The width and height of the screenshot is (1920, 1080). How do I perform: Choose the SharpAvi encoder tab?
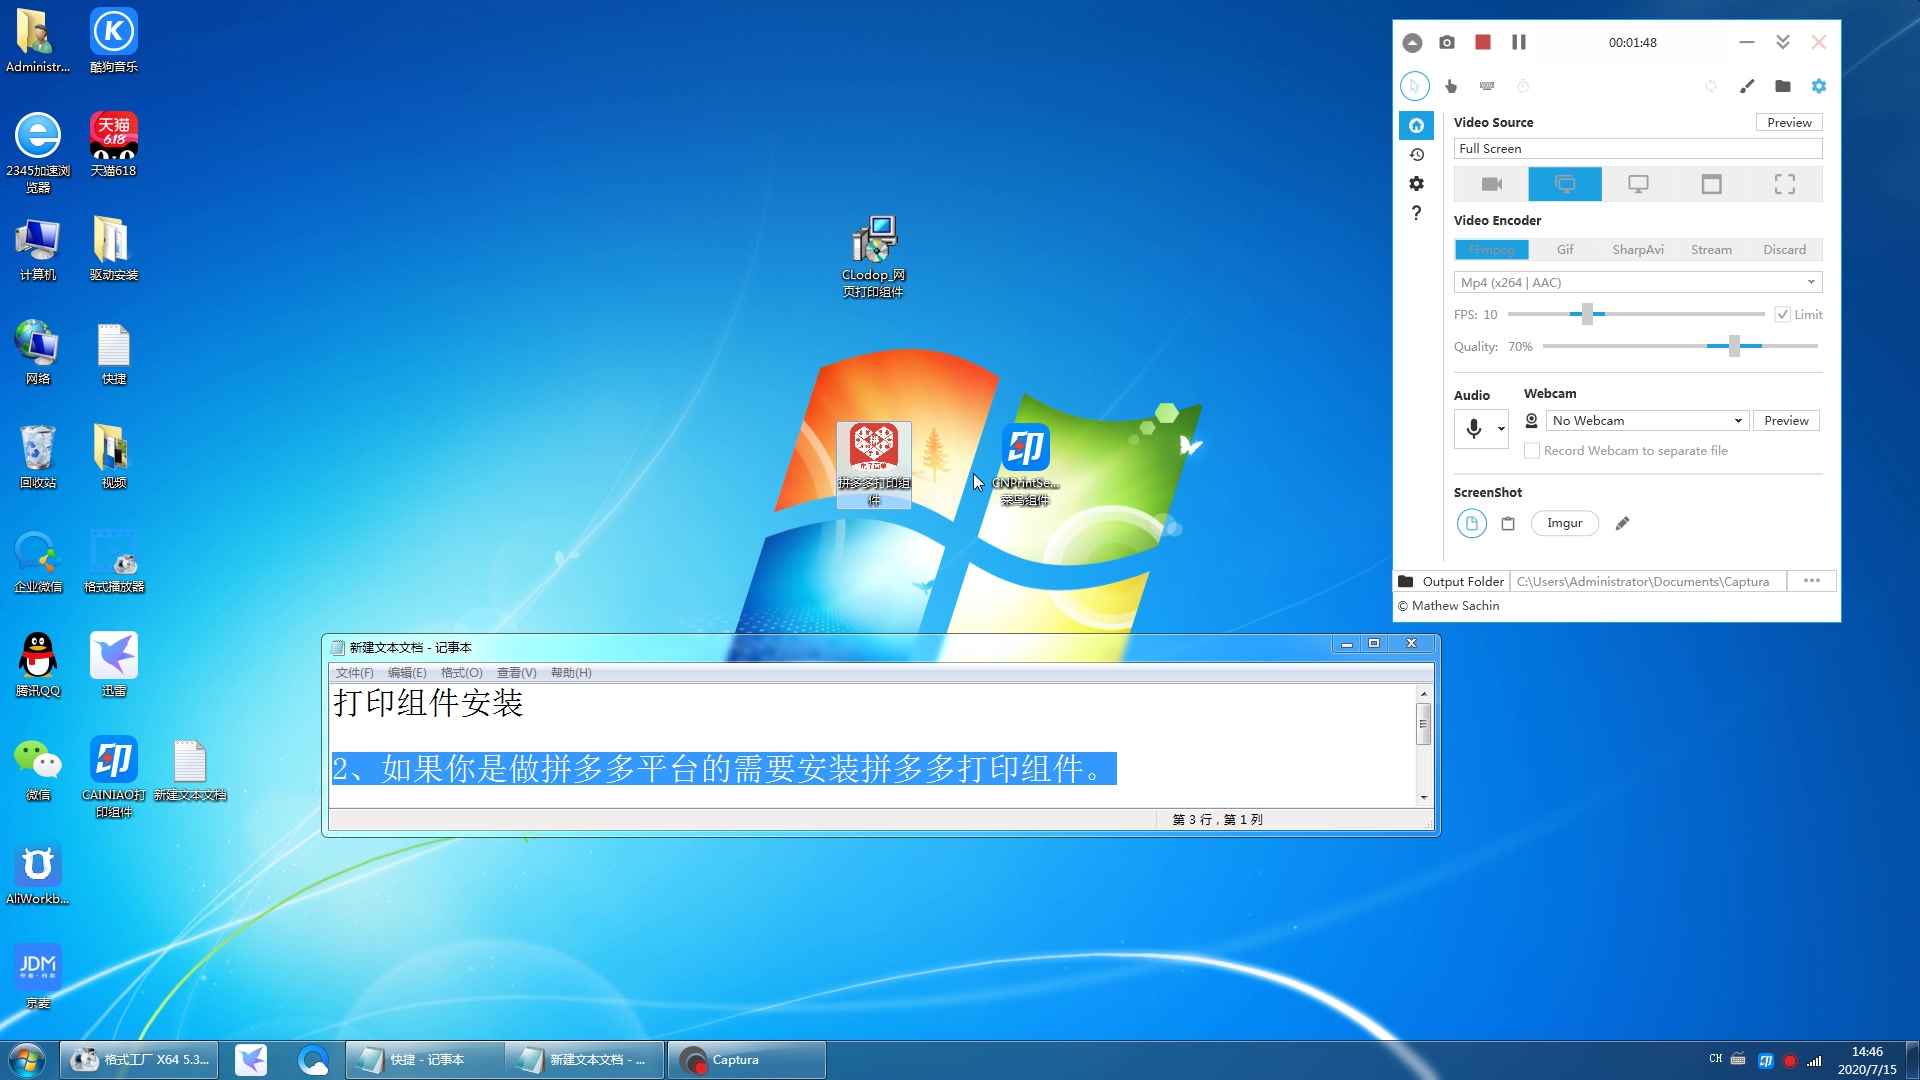pos(1638,249)
